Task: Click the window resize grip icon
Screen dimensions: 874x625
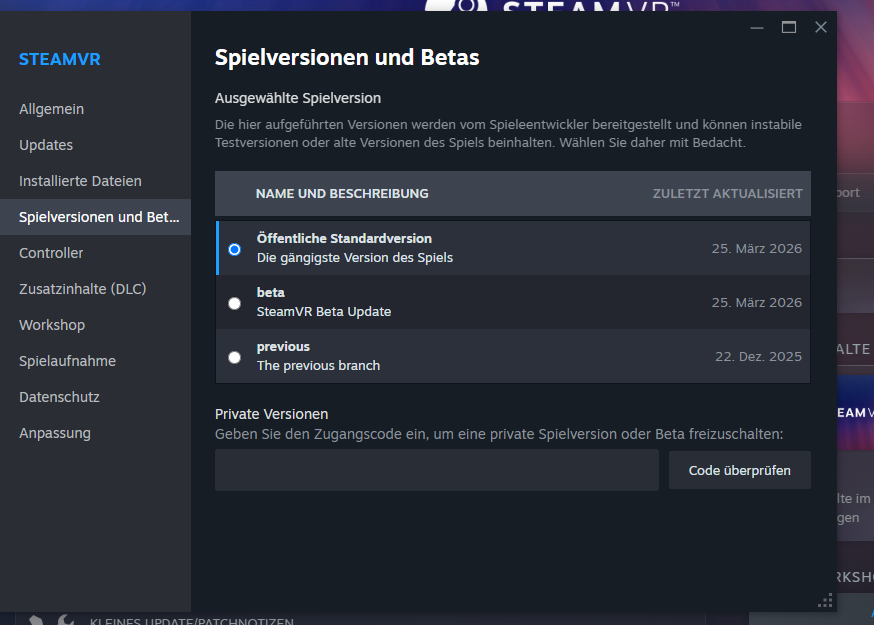Action: (x=824, y=600)
